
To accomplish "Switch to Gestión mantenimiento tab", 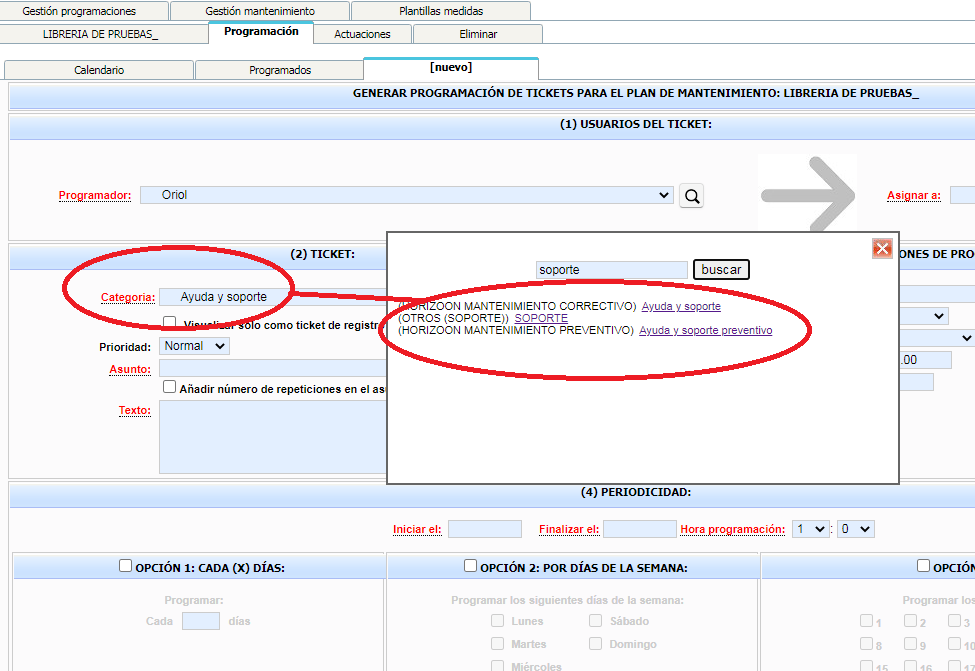I will click(260, 11).
